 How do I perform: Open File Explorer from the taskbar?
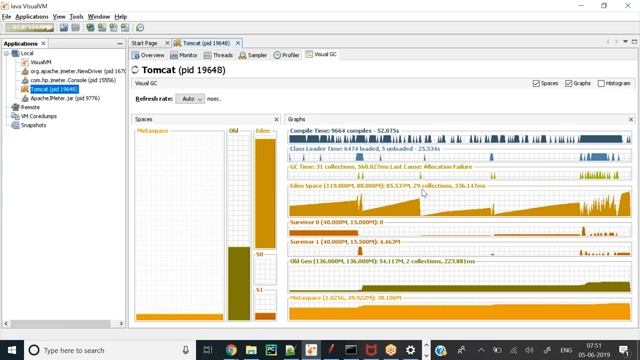click(x=251, y=350)
